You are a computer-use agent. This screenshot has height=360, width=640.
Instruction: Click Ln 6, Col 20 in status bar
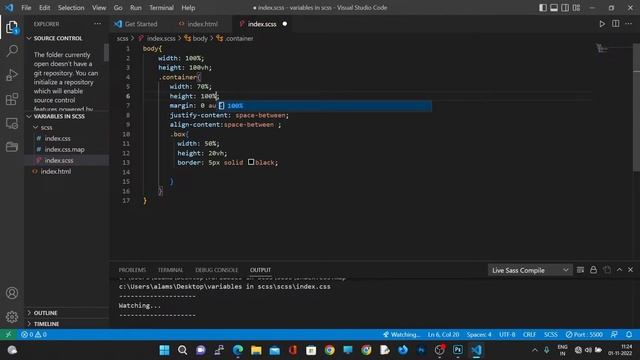(x=443, y=334)
